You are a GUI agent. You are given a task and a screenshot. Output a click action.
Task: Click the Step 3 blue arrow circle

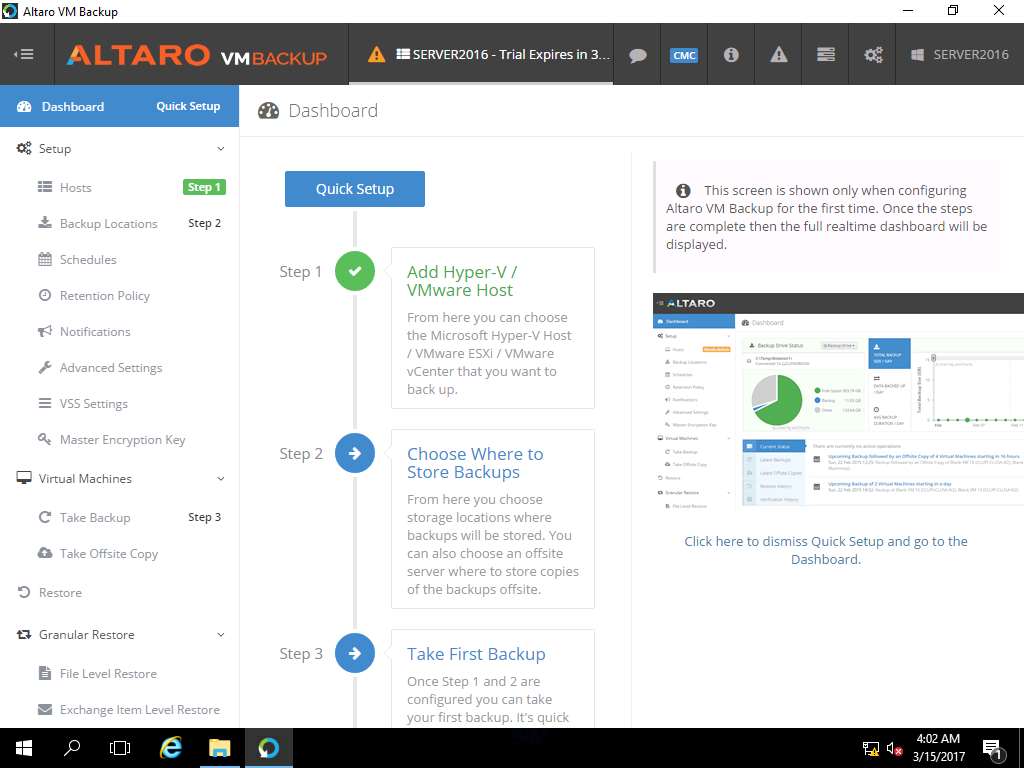355,653
